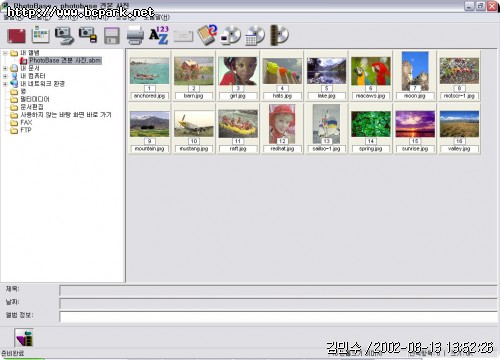Image resolution: width=500 pixels, height=360 pixels.
Task: Click the 날짜 date input field
Action: [278, 303]
